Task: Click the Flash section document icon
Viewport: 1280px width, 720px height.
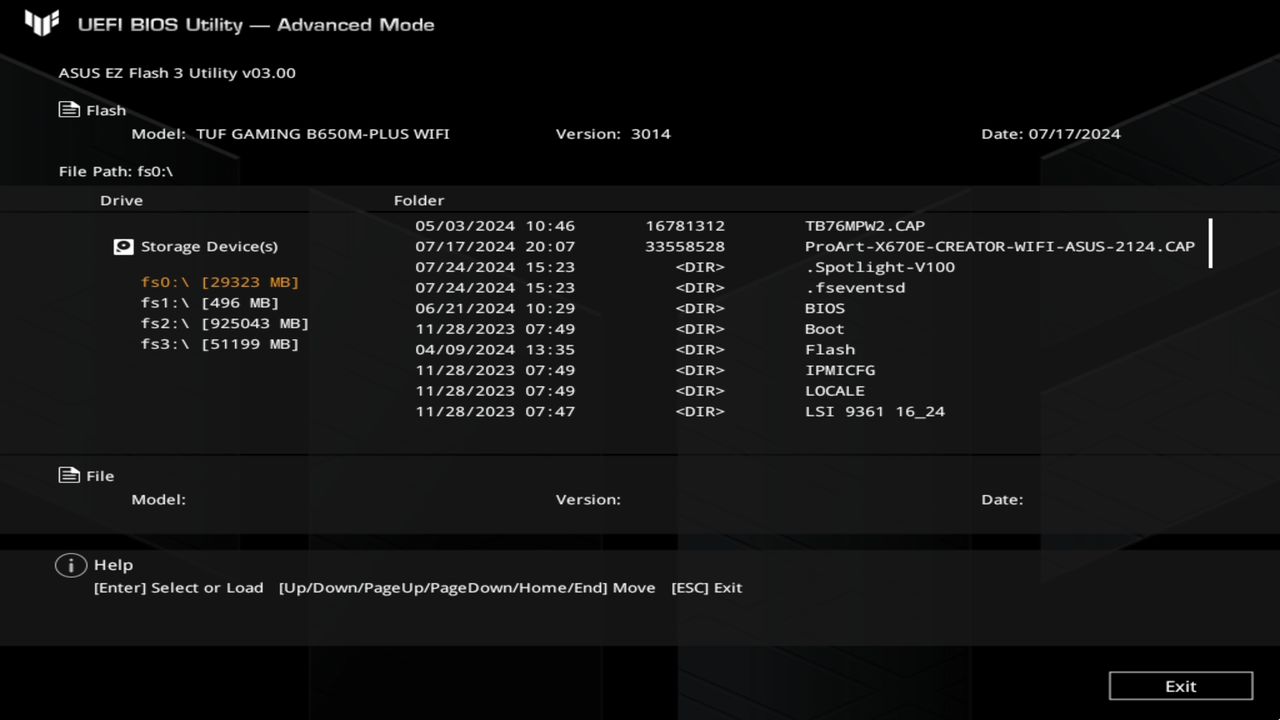Action: [69, 110]
